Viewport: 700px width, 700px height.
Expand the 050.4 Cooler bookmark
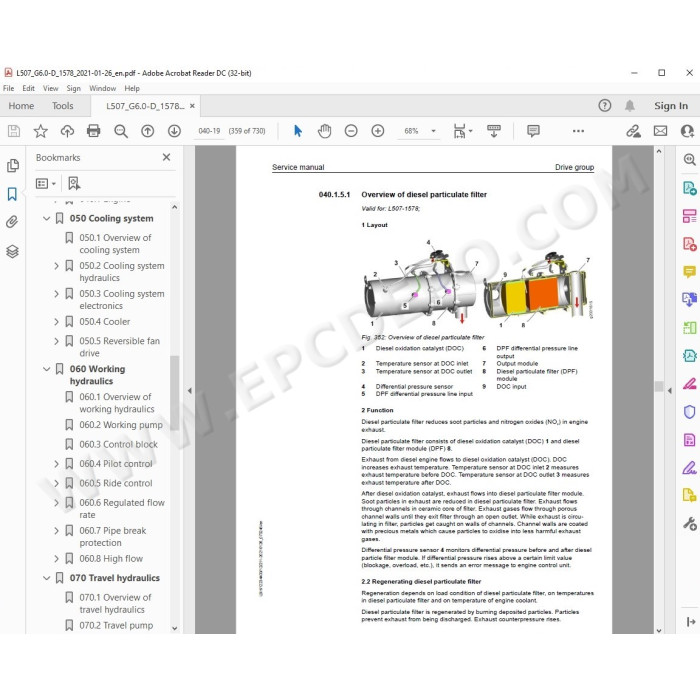[56, 321]
